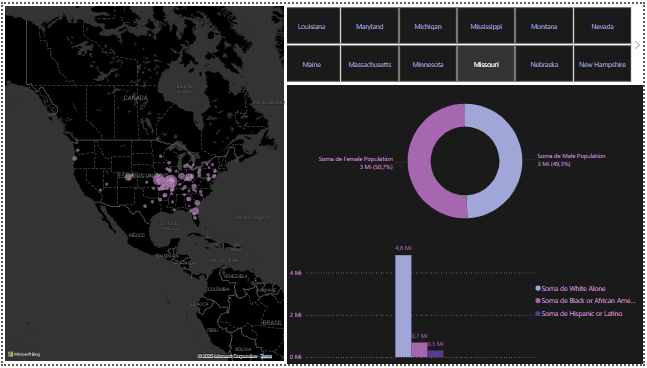This screenshot has width=647, height=368.
Task: Click the CANADA label on the map
Action: pyautogui.click(x=135, y=98)
